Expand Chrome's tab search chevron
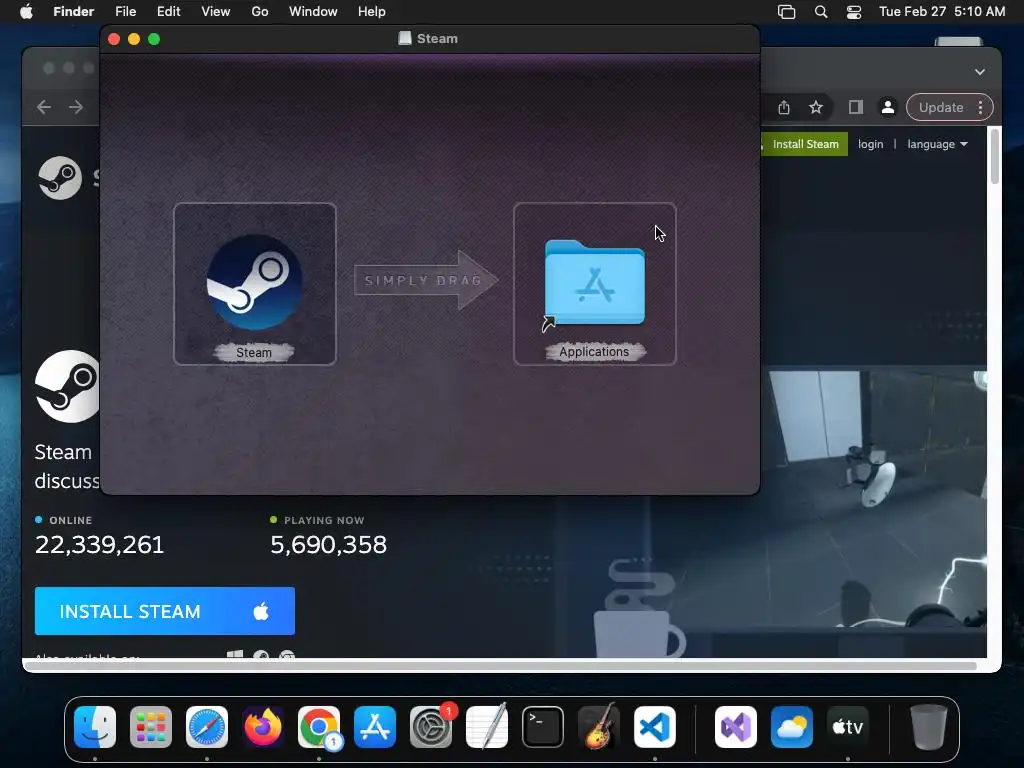 (980, 72)
